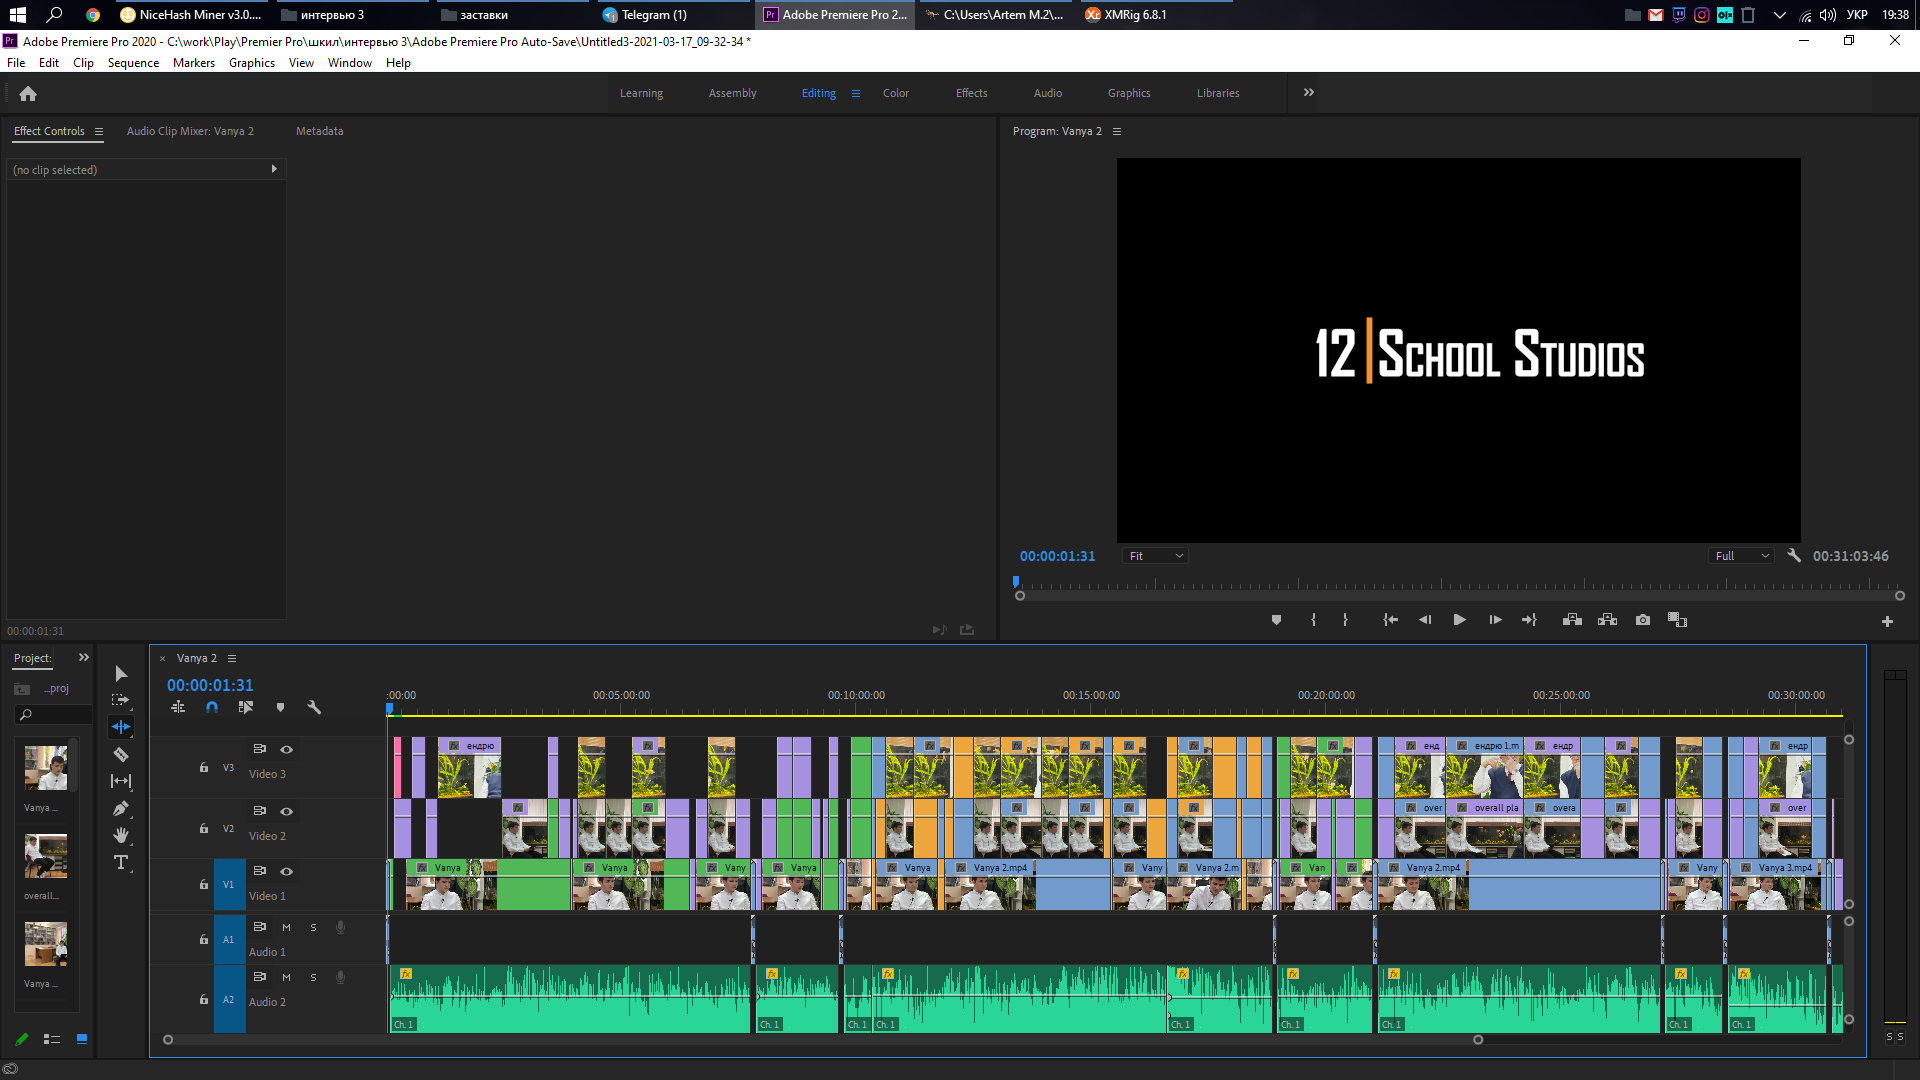Toggle snap in timeline
Image resolution: width=1920 pixels, height=1080 pixels.
212,707
